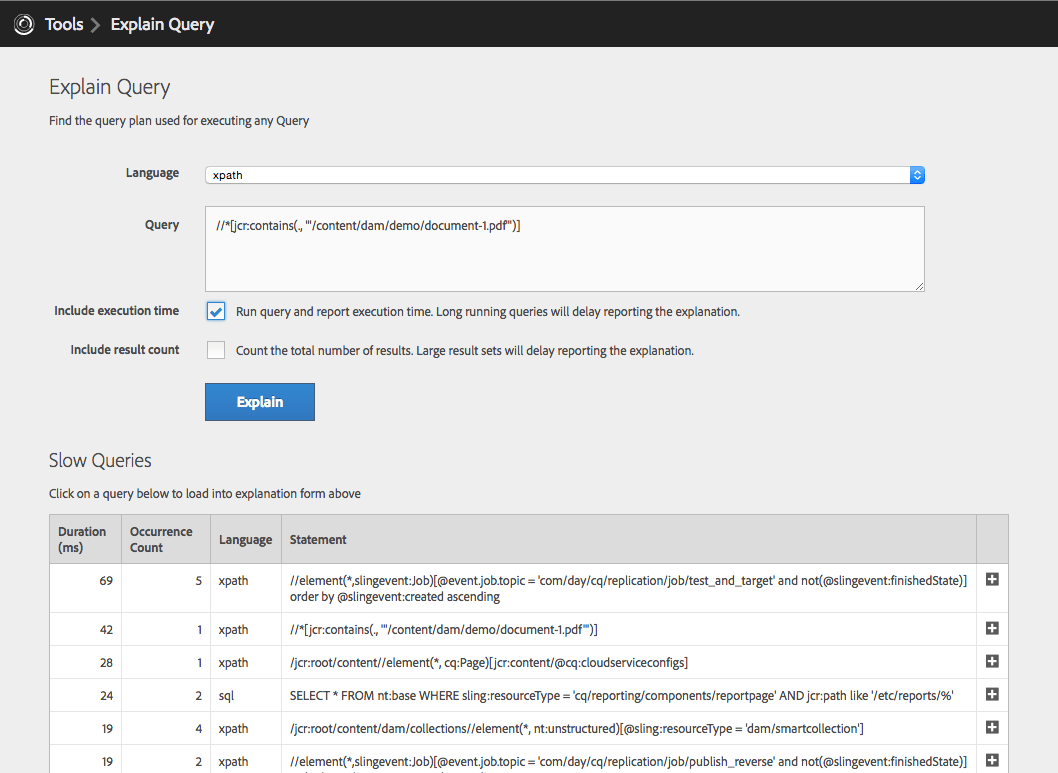Click the resize handle of Query textarea
1058x773 pixels.
click(919, 287)
